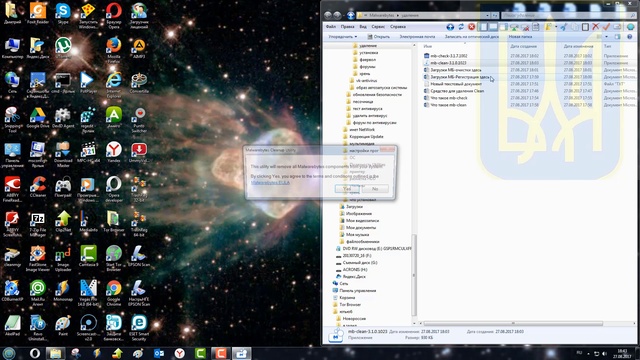Select the песочница folder in the tree
This screenshot has width=640, height=360.
[362, 101]
